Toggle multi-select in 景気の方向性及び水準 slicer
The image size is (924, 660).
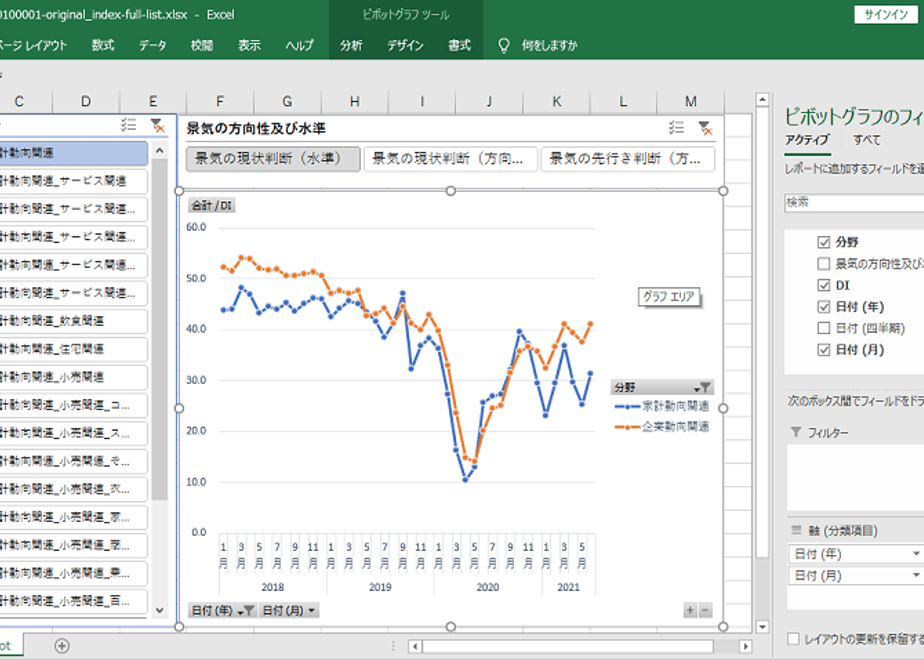[676, 127]
